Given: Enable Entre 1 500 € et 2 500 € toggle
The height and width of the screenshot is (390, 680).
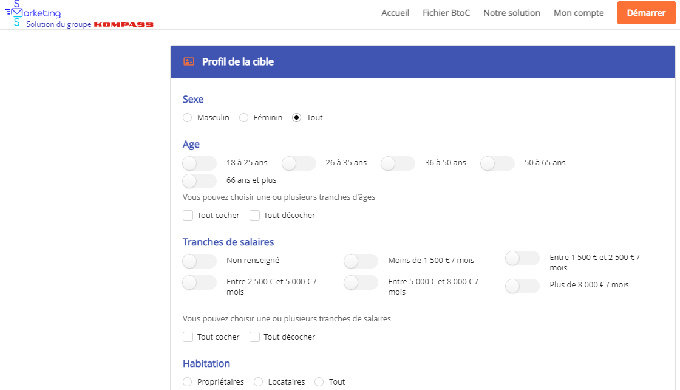Looking at the screenshot, I should 523,259.
